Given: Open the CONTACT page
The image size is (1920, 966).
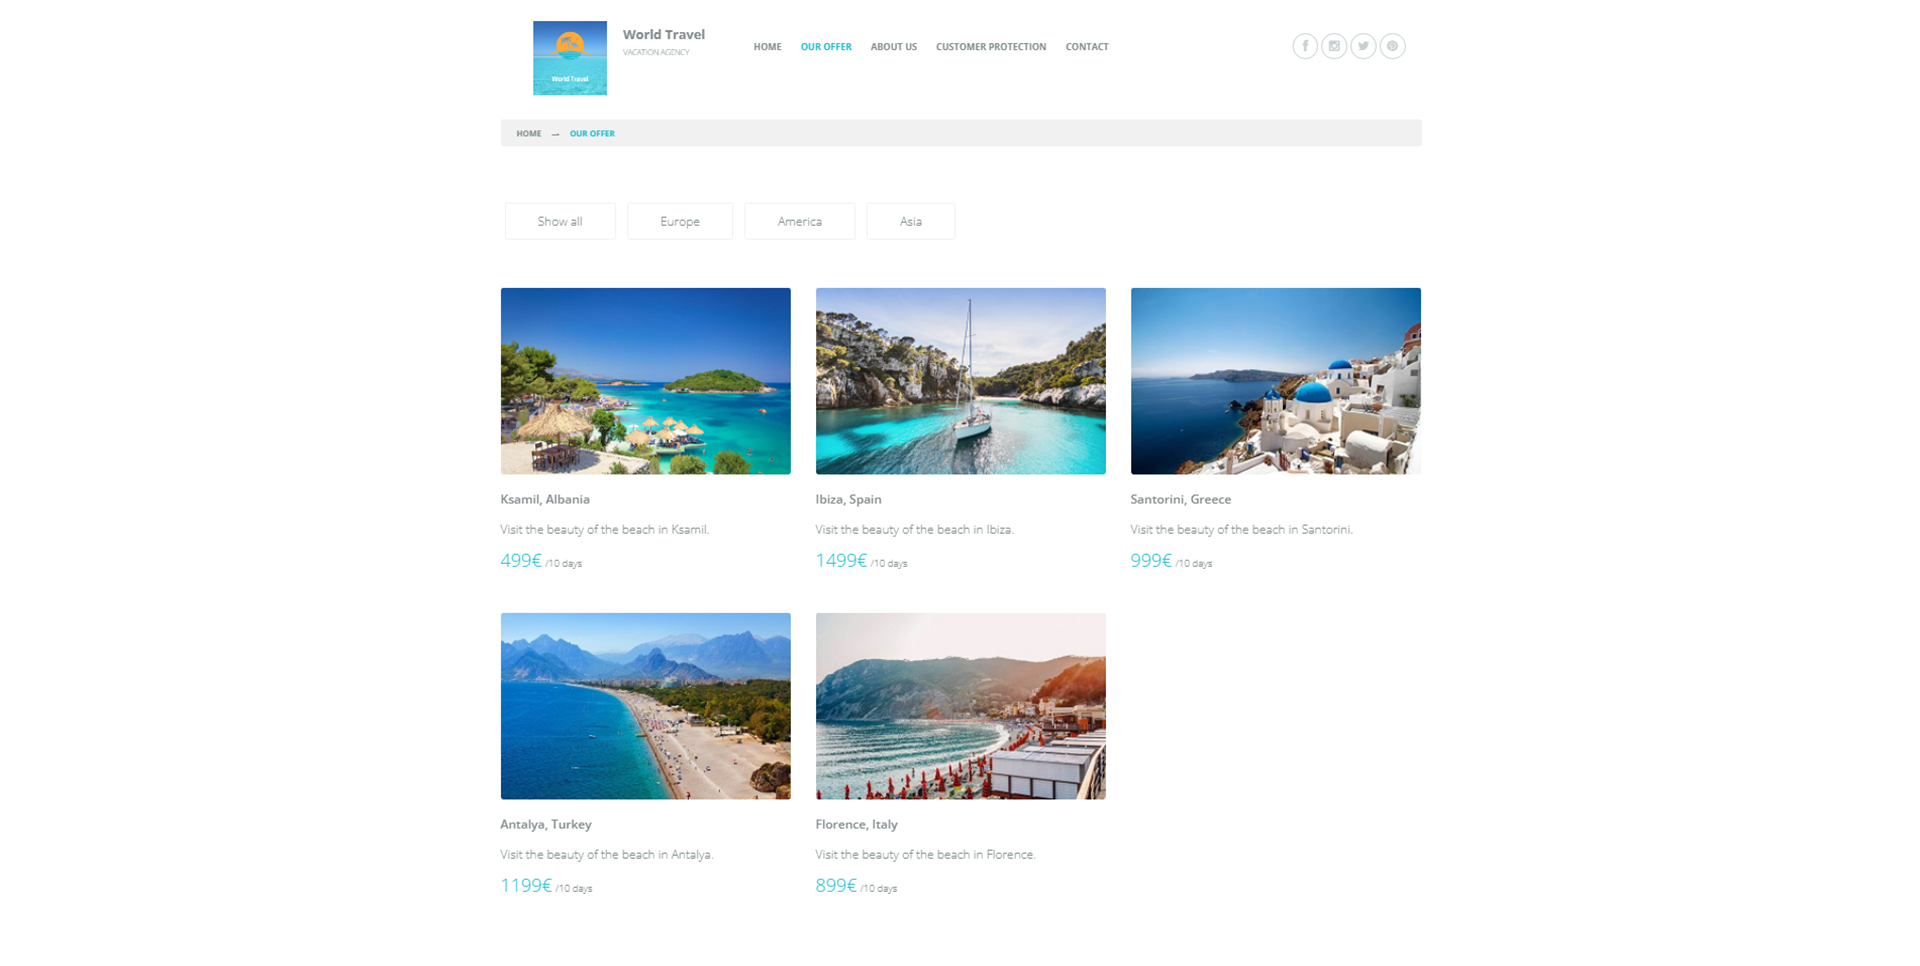Looking at the screenshot, I should click(1087, 47).
